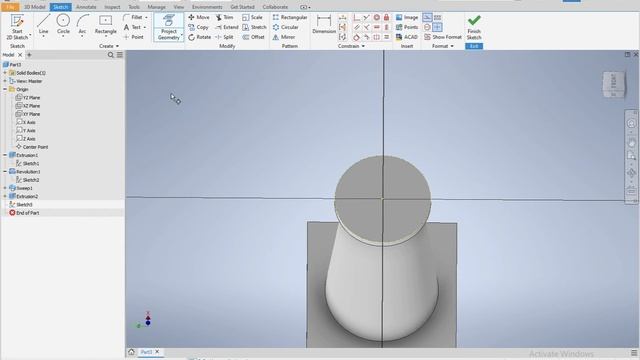Screen dimensions: 640x360
Task: Start a Circular pattern
Action: click(x=285, y=27)
